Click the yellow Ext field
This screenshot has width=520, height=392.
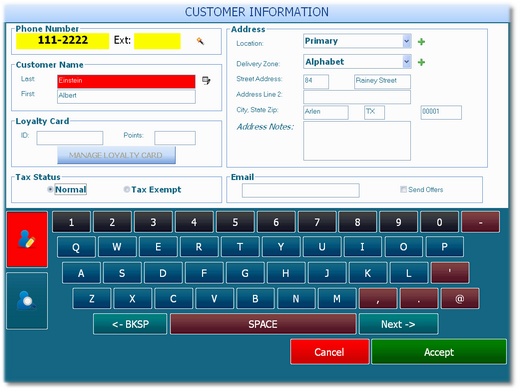pyautogui.click(x=157, y=41)
